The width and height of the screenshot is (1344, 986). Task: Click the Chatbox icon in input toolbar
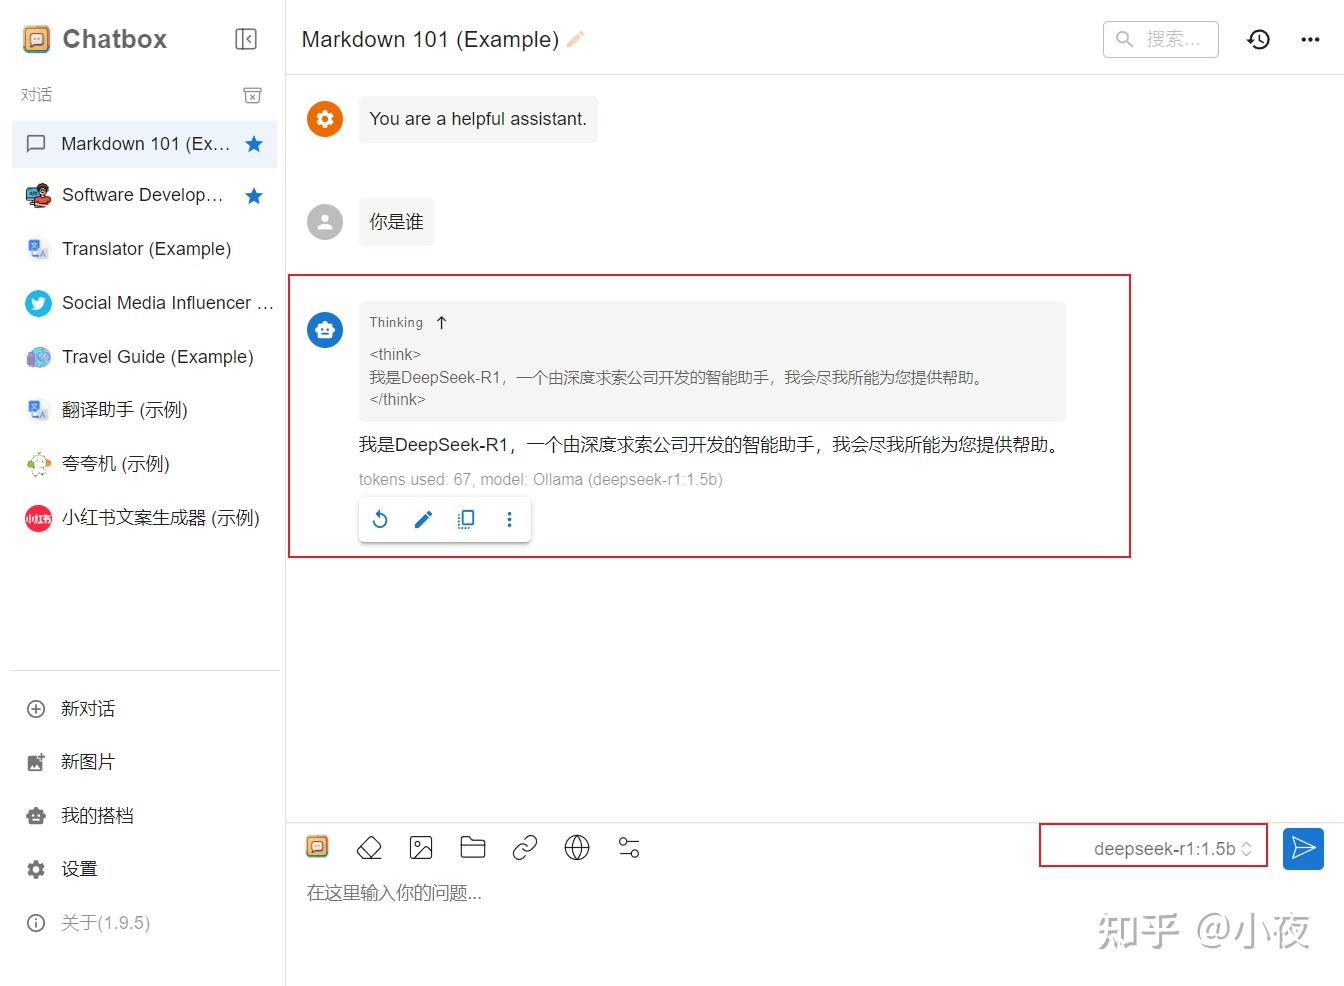(x=317, y=847)
